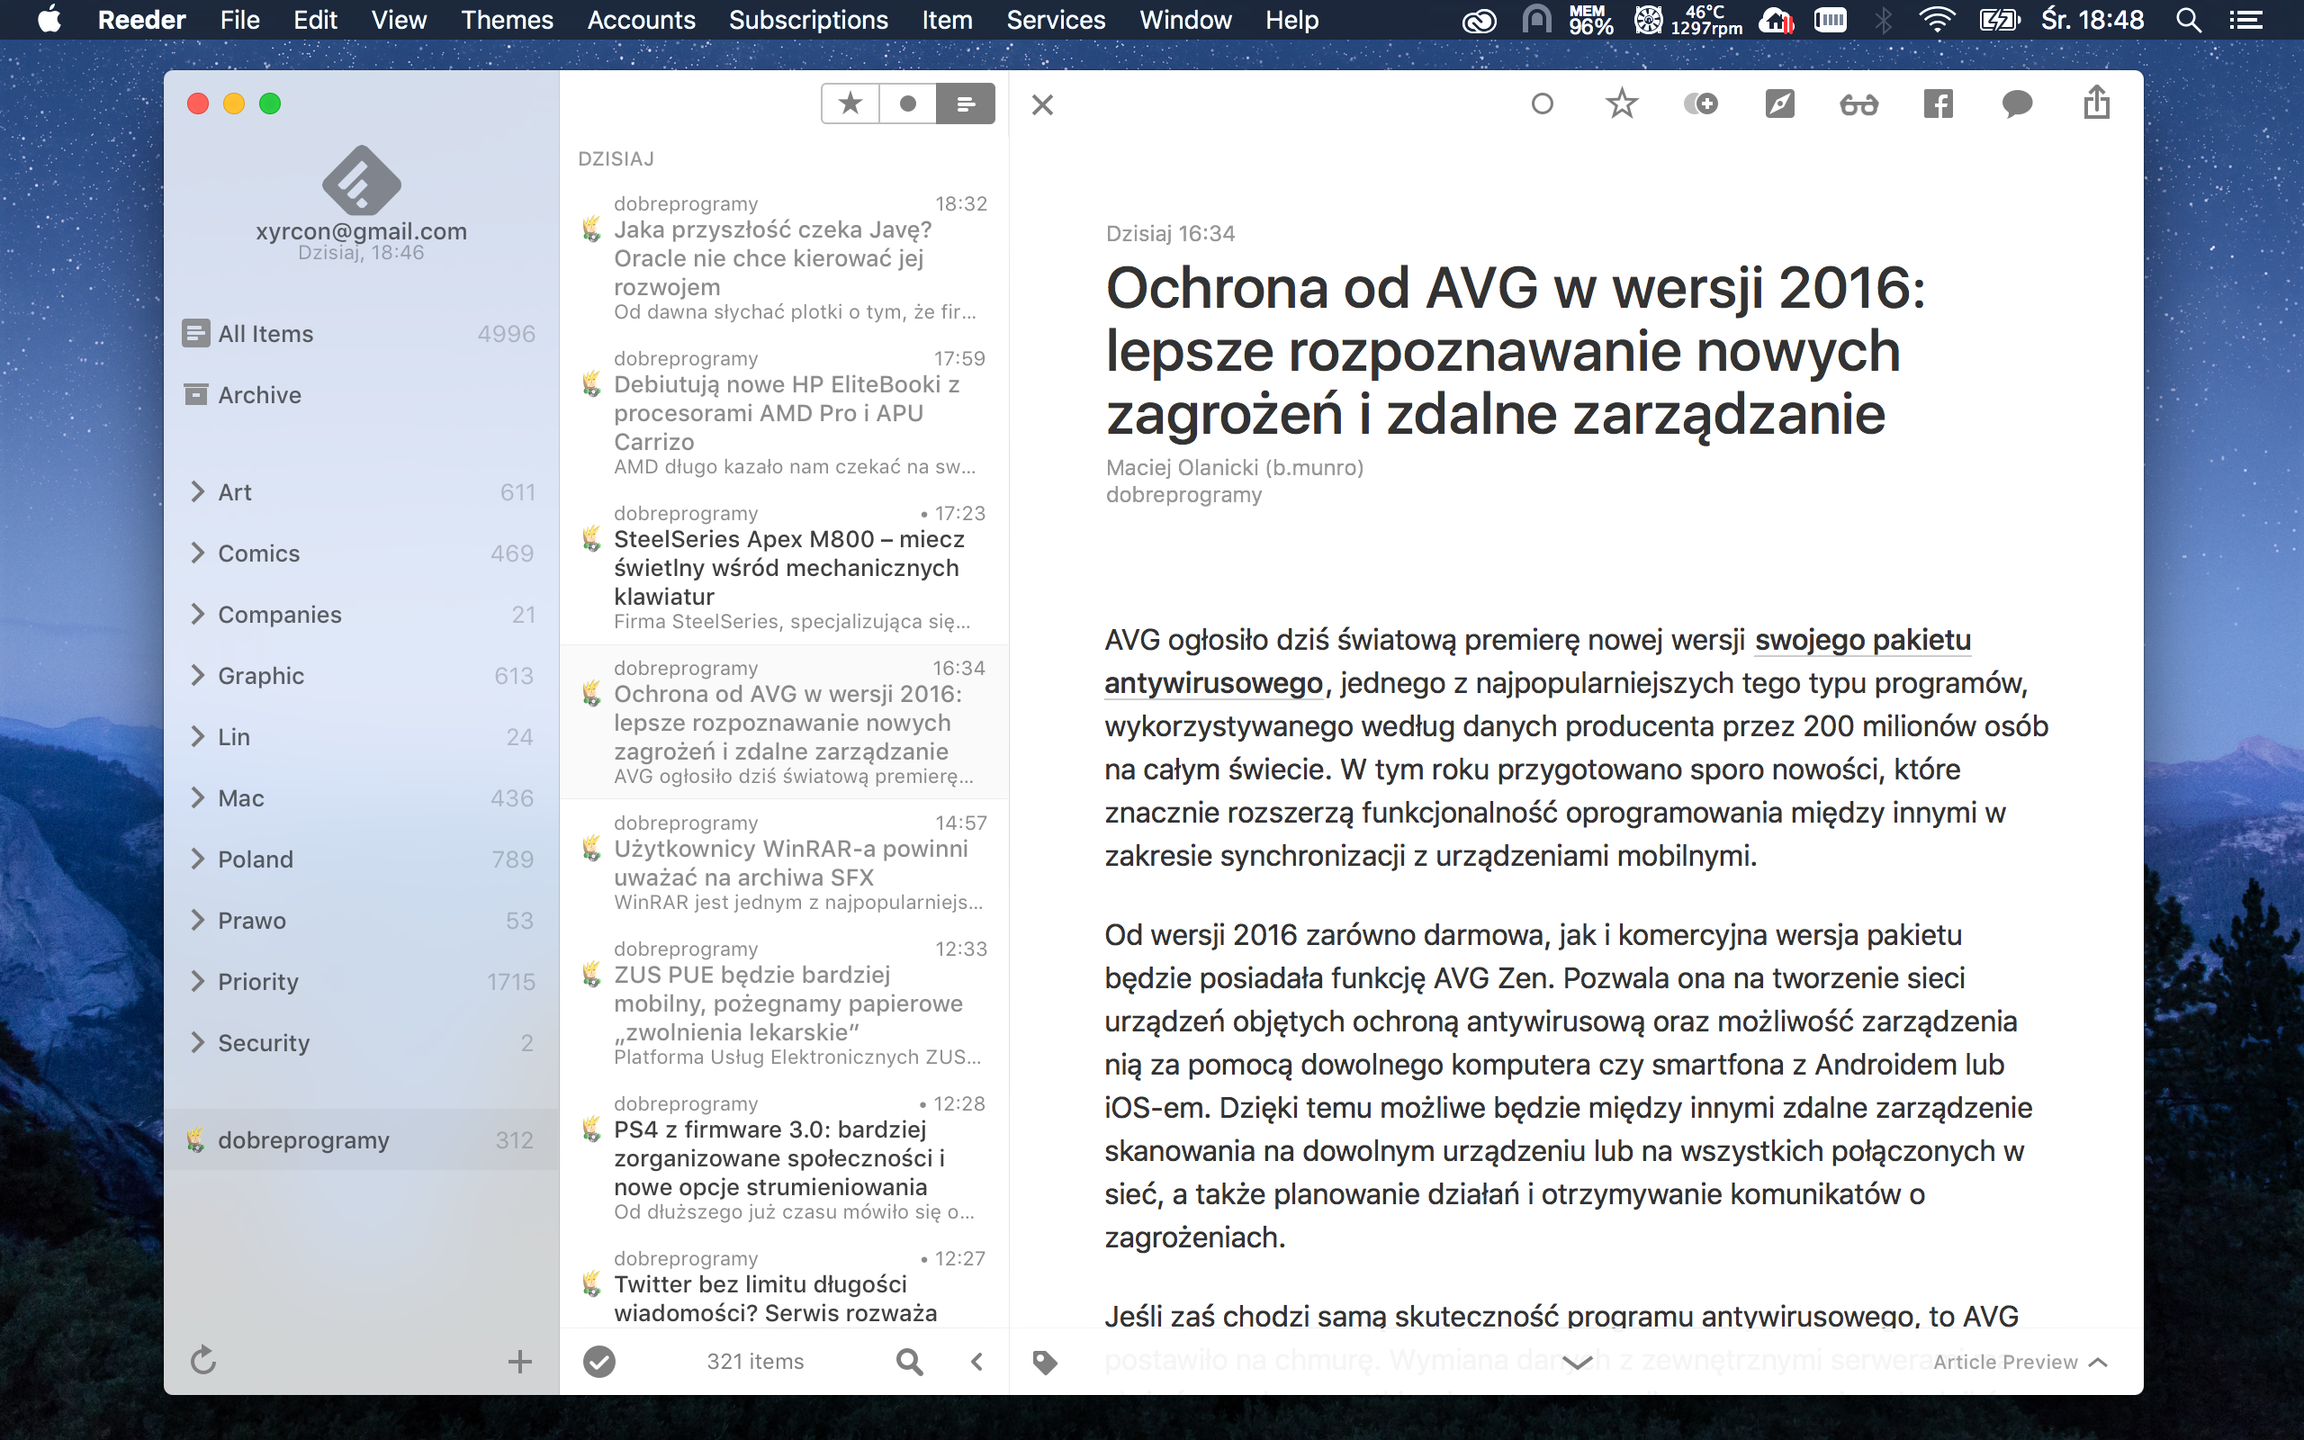Follow the 'swojego pakietu antywirusowego' link
This screenshot has width=2304, height=1440.
tap(1862, 640)
